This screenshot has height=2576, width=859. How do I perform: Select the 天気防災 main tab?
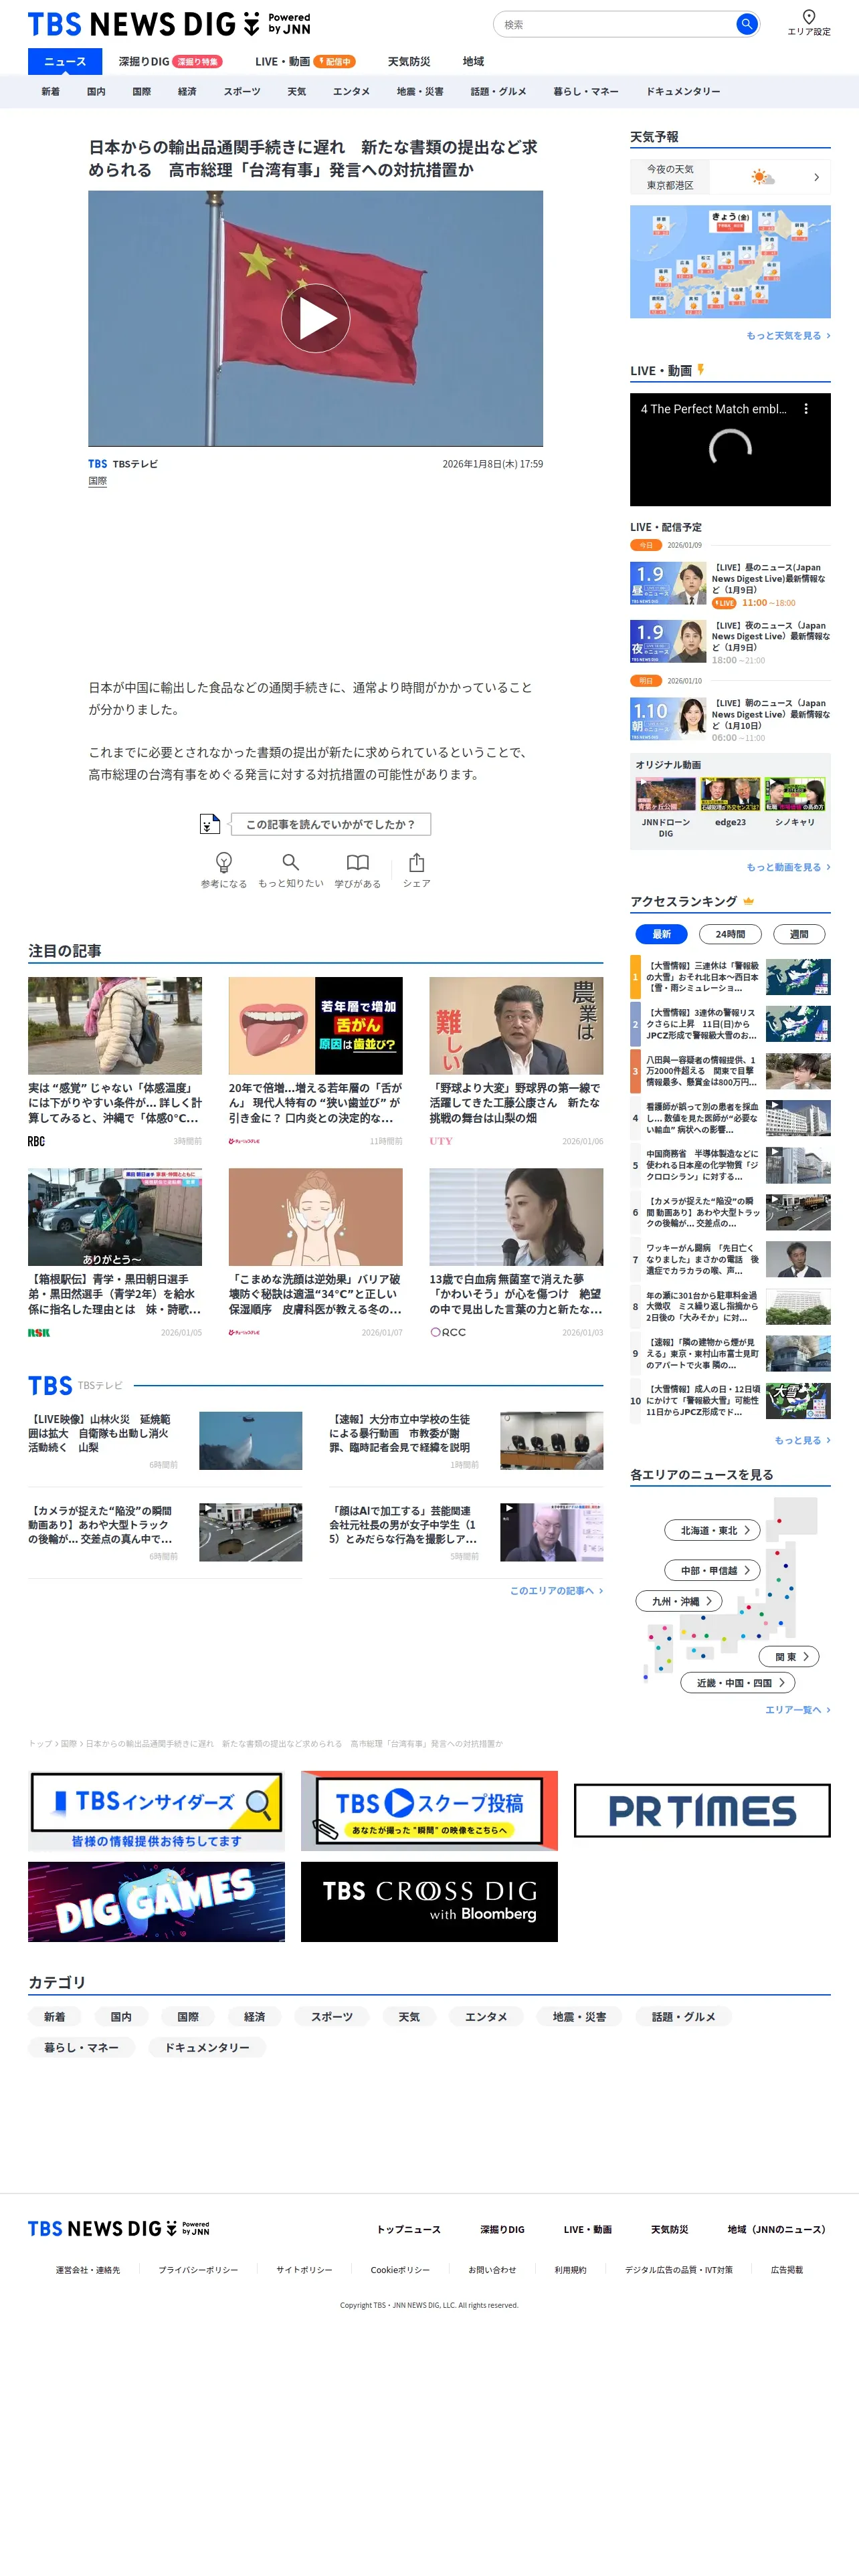coord(408,61)
